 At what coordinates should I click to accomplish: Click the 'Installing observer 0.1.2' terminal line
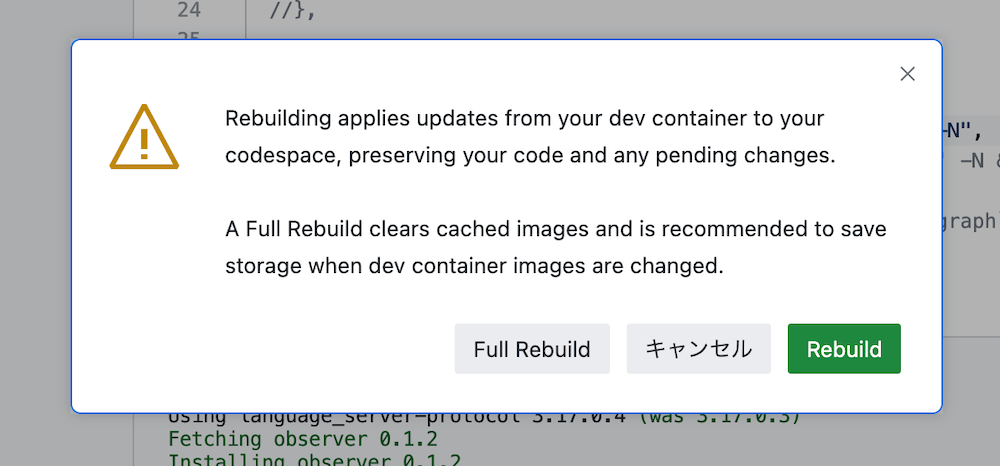pos(314,460)
